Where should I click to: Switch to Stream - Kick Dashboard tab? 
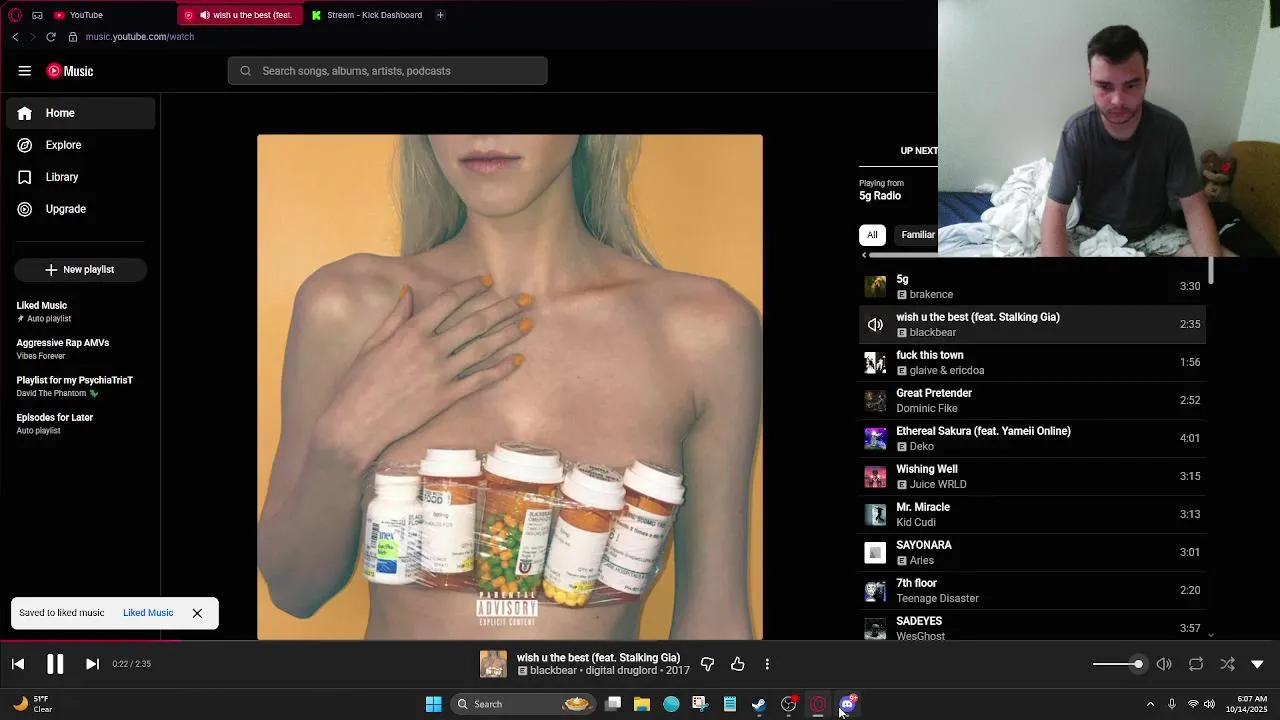(367, 15)
